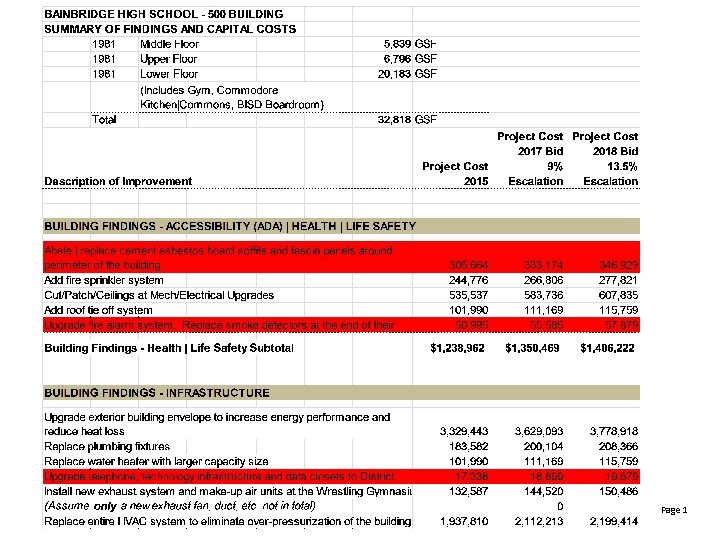Select the value 208,366
This screenshot has height=540, width=720.
[x=618, y=446]
